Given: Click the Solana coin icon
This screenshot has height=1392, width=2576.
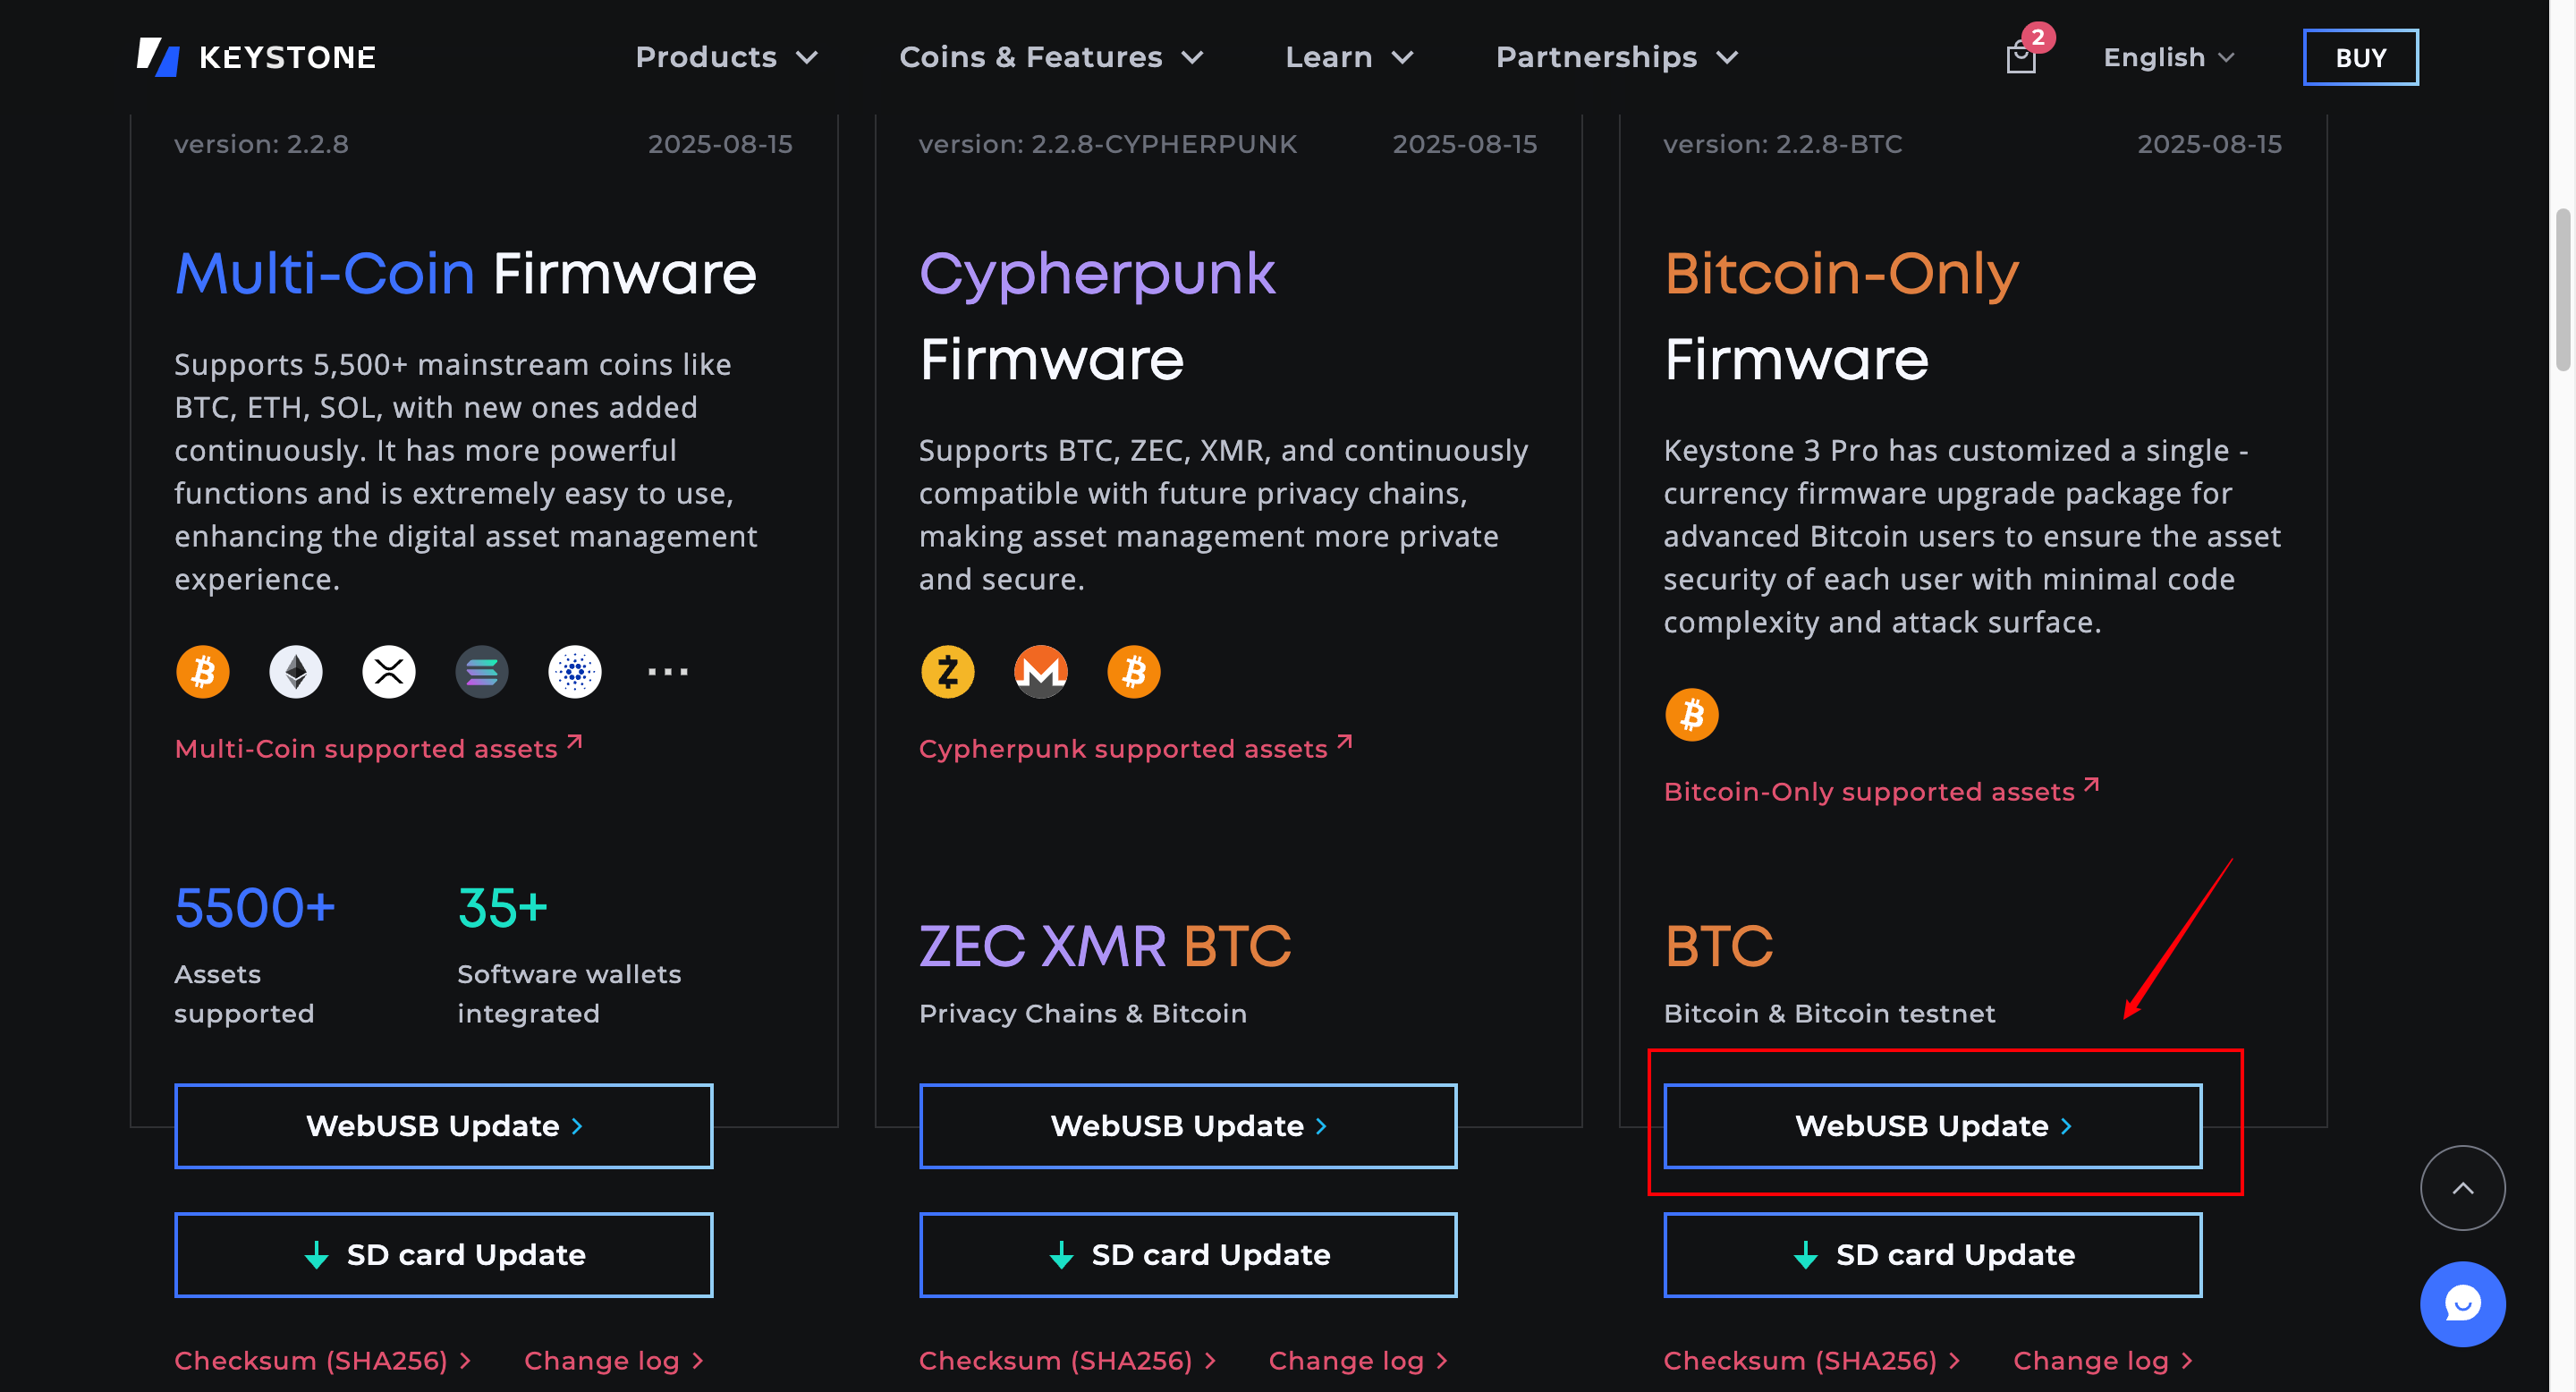Looking at the screenshot, I should [x=482, y=671].
